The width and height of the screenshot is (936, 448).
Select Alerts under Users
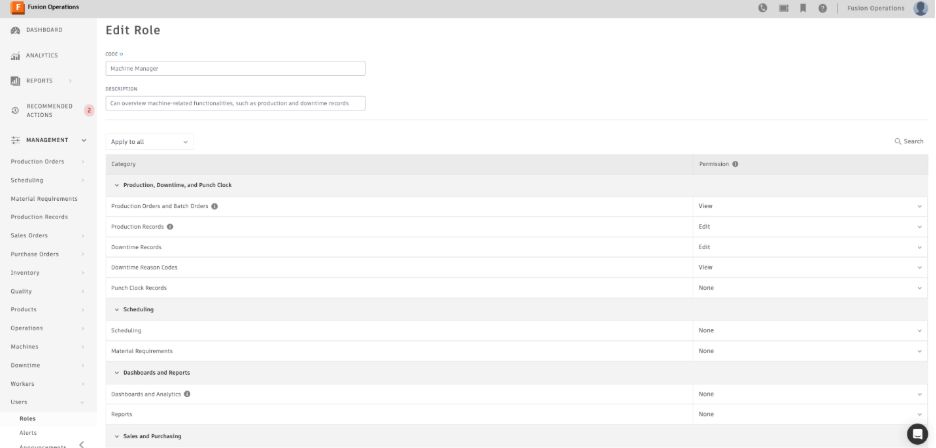[x=28, y=433]
